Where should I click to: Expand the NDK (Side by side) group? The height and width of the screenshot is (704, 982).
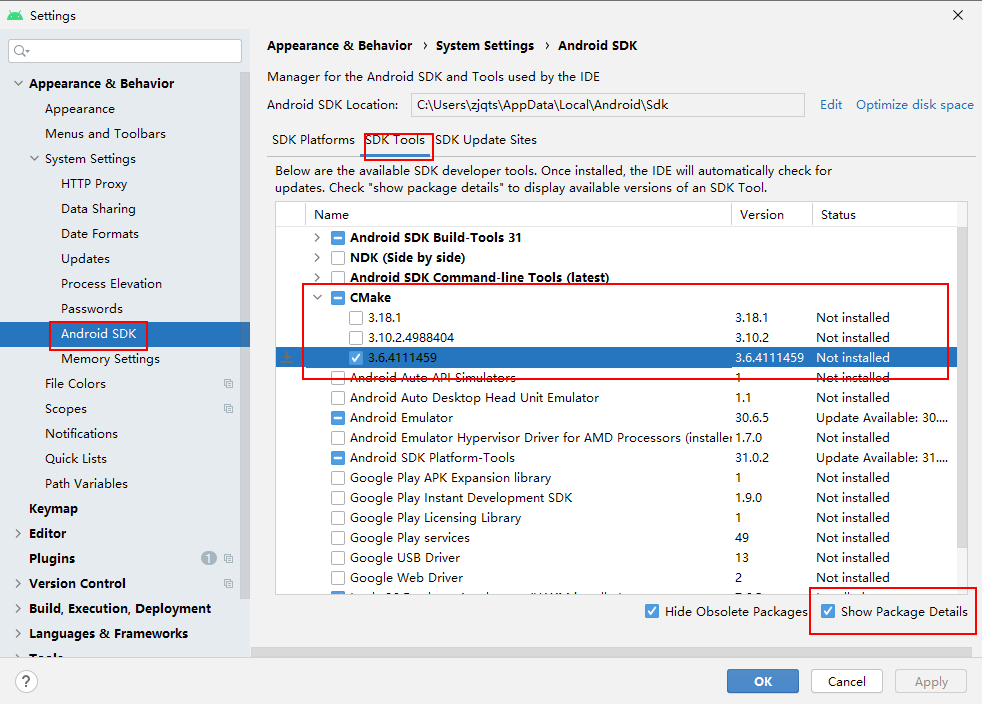pos(318,257)
